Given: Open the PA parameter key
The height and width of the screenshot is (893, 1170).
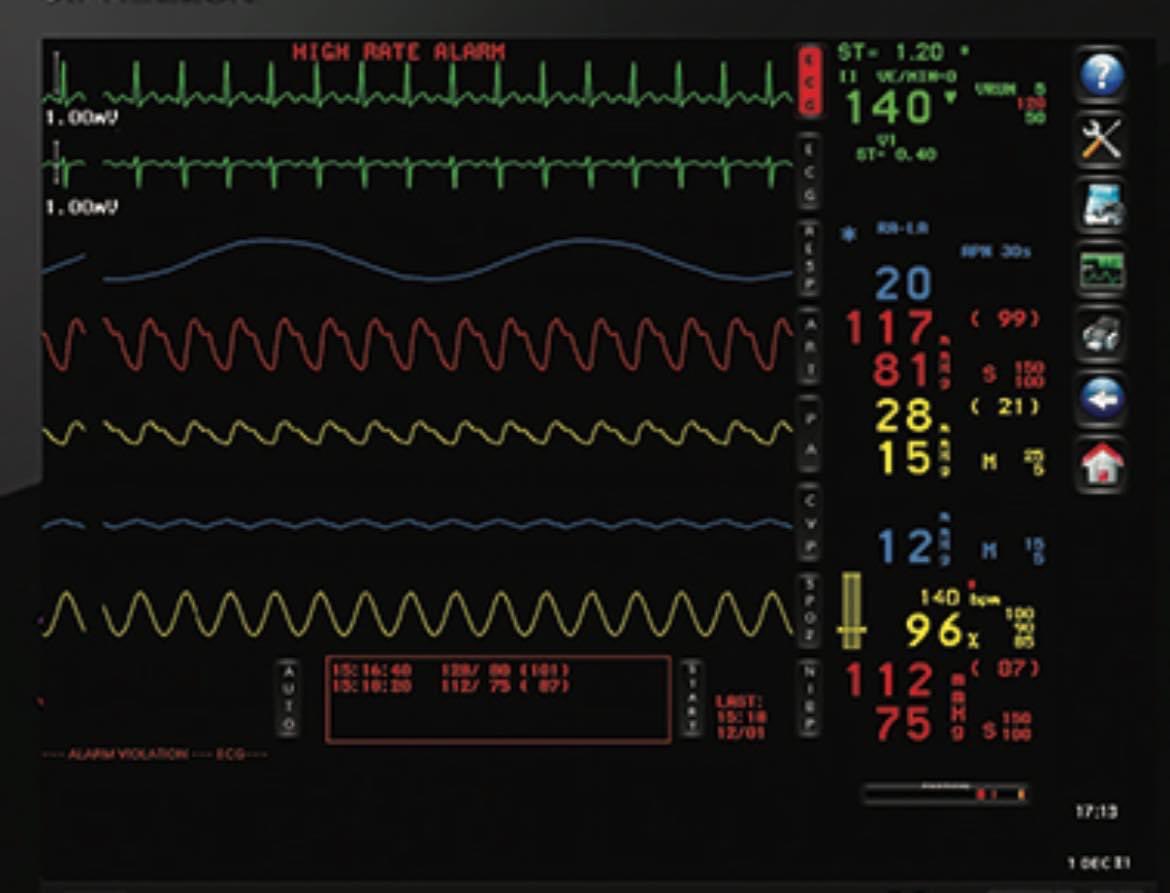Looking at the screenshot, I should pyautogui.click(x=810, y=434).
